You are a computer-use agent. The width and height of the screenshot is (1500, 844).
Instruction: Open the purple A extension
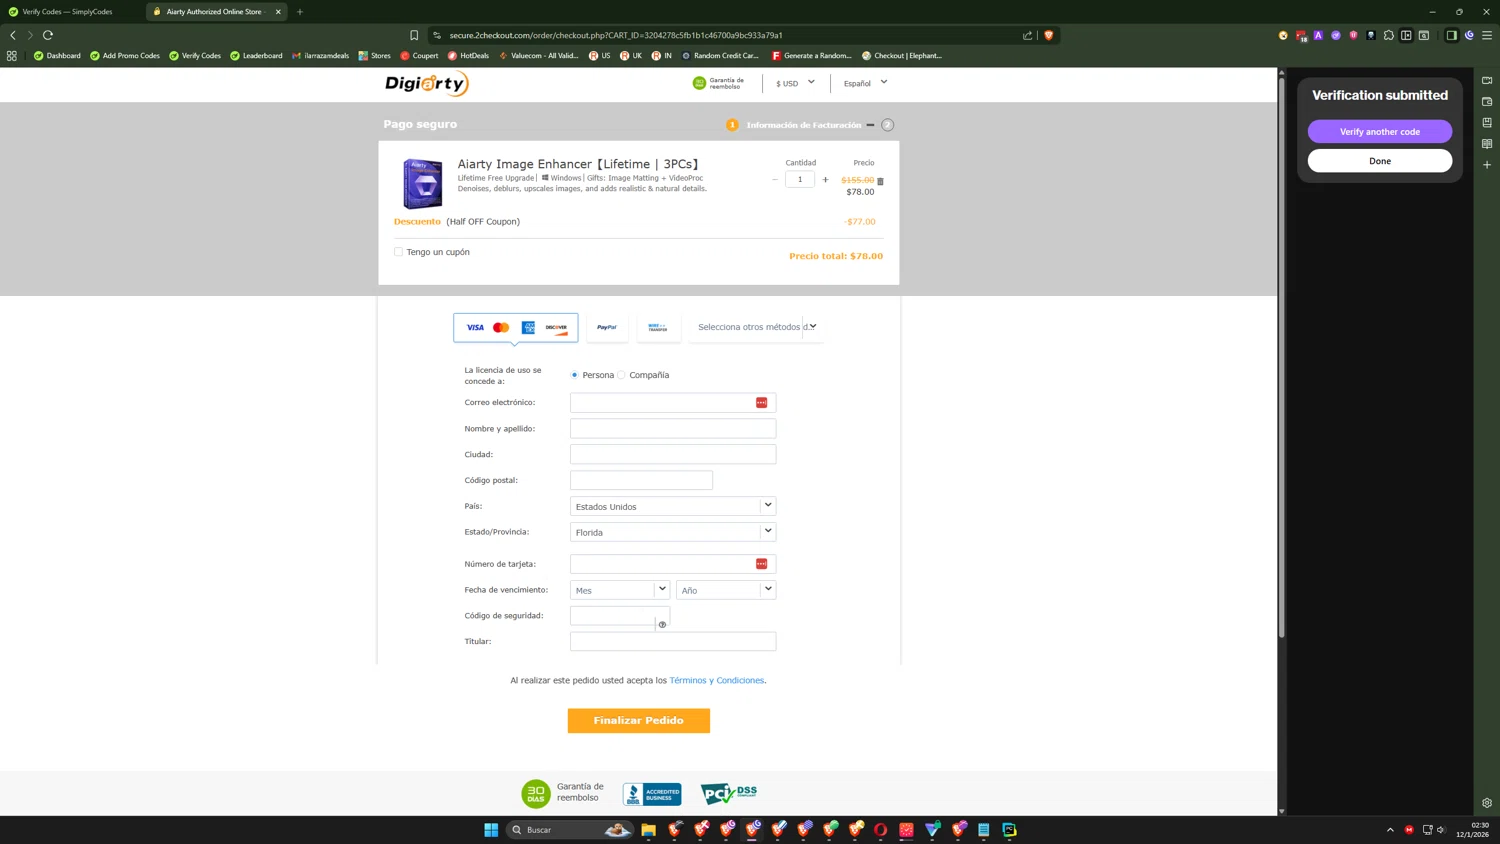click(1318, 35)
